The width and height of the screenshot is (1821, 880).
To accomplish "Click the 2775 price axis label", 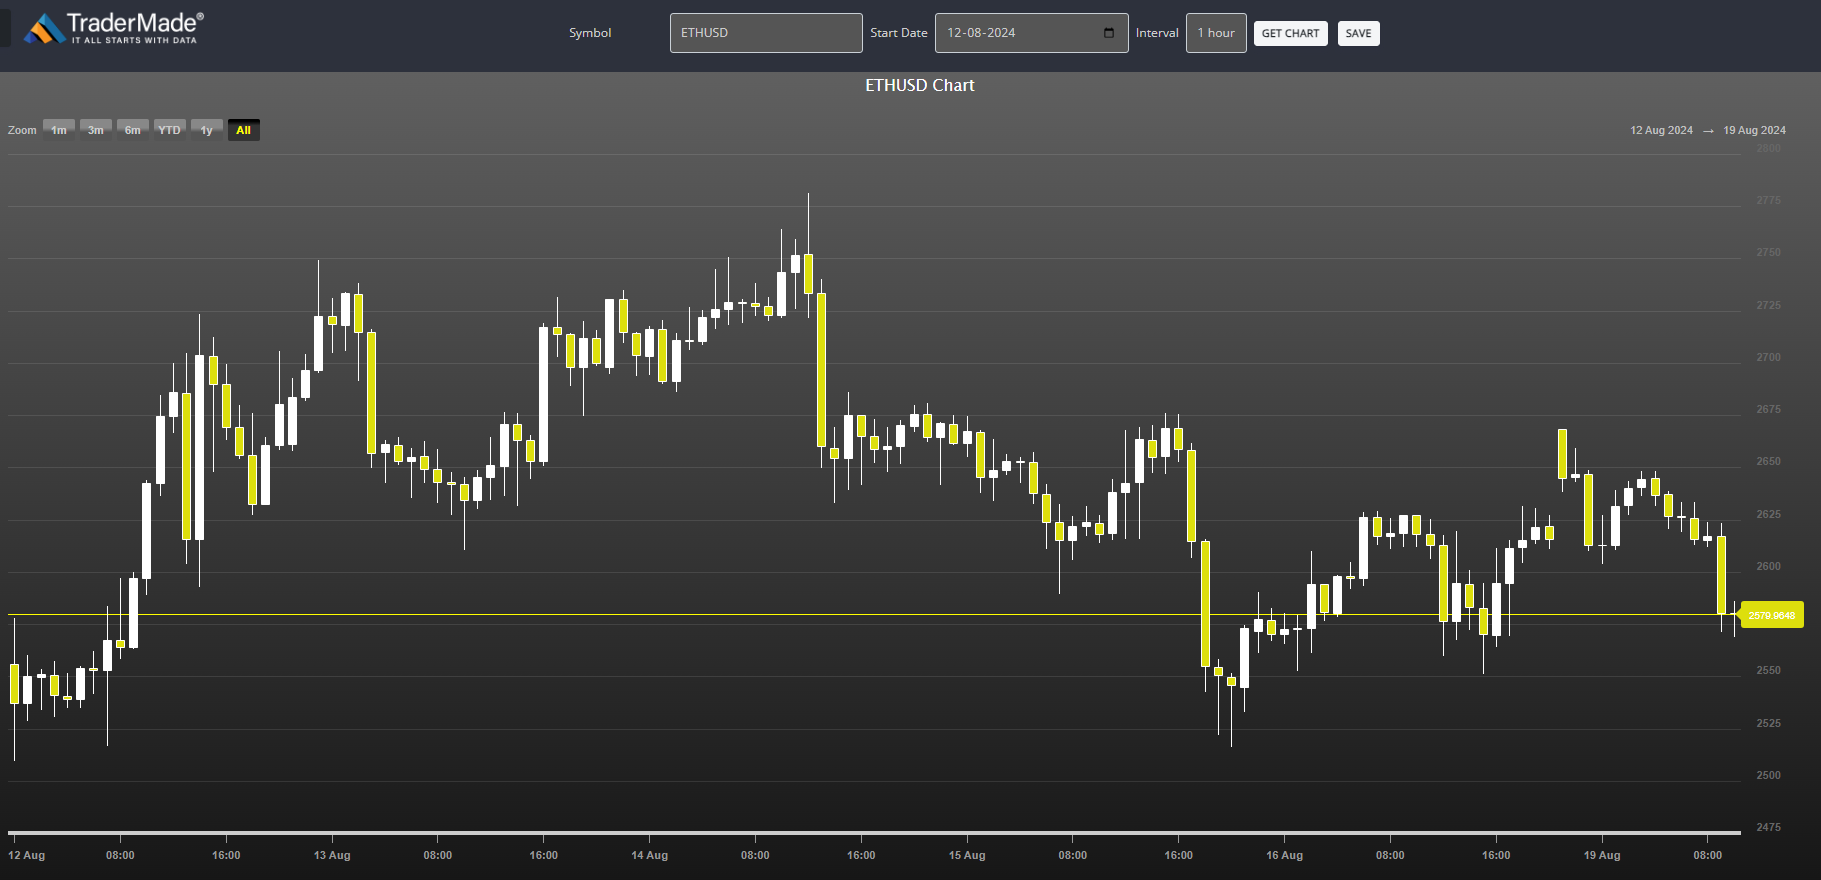I will coord(1768,201).
